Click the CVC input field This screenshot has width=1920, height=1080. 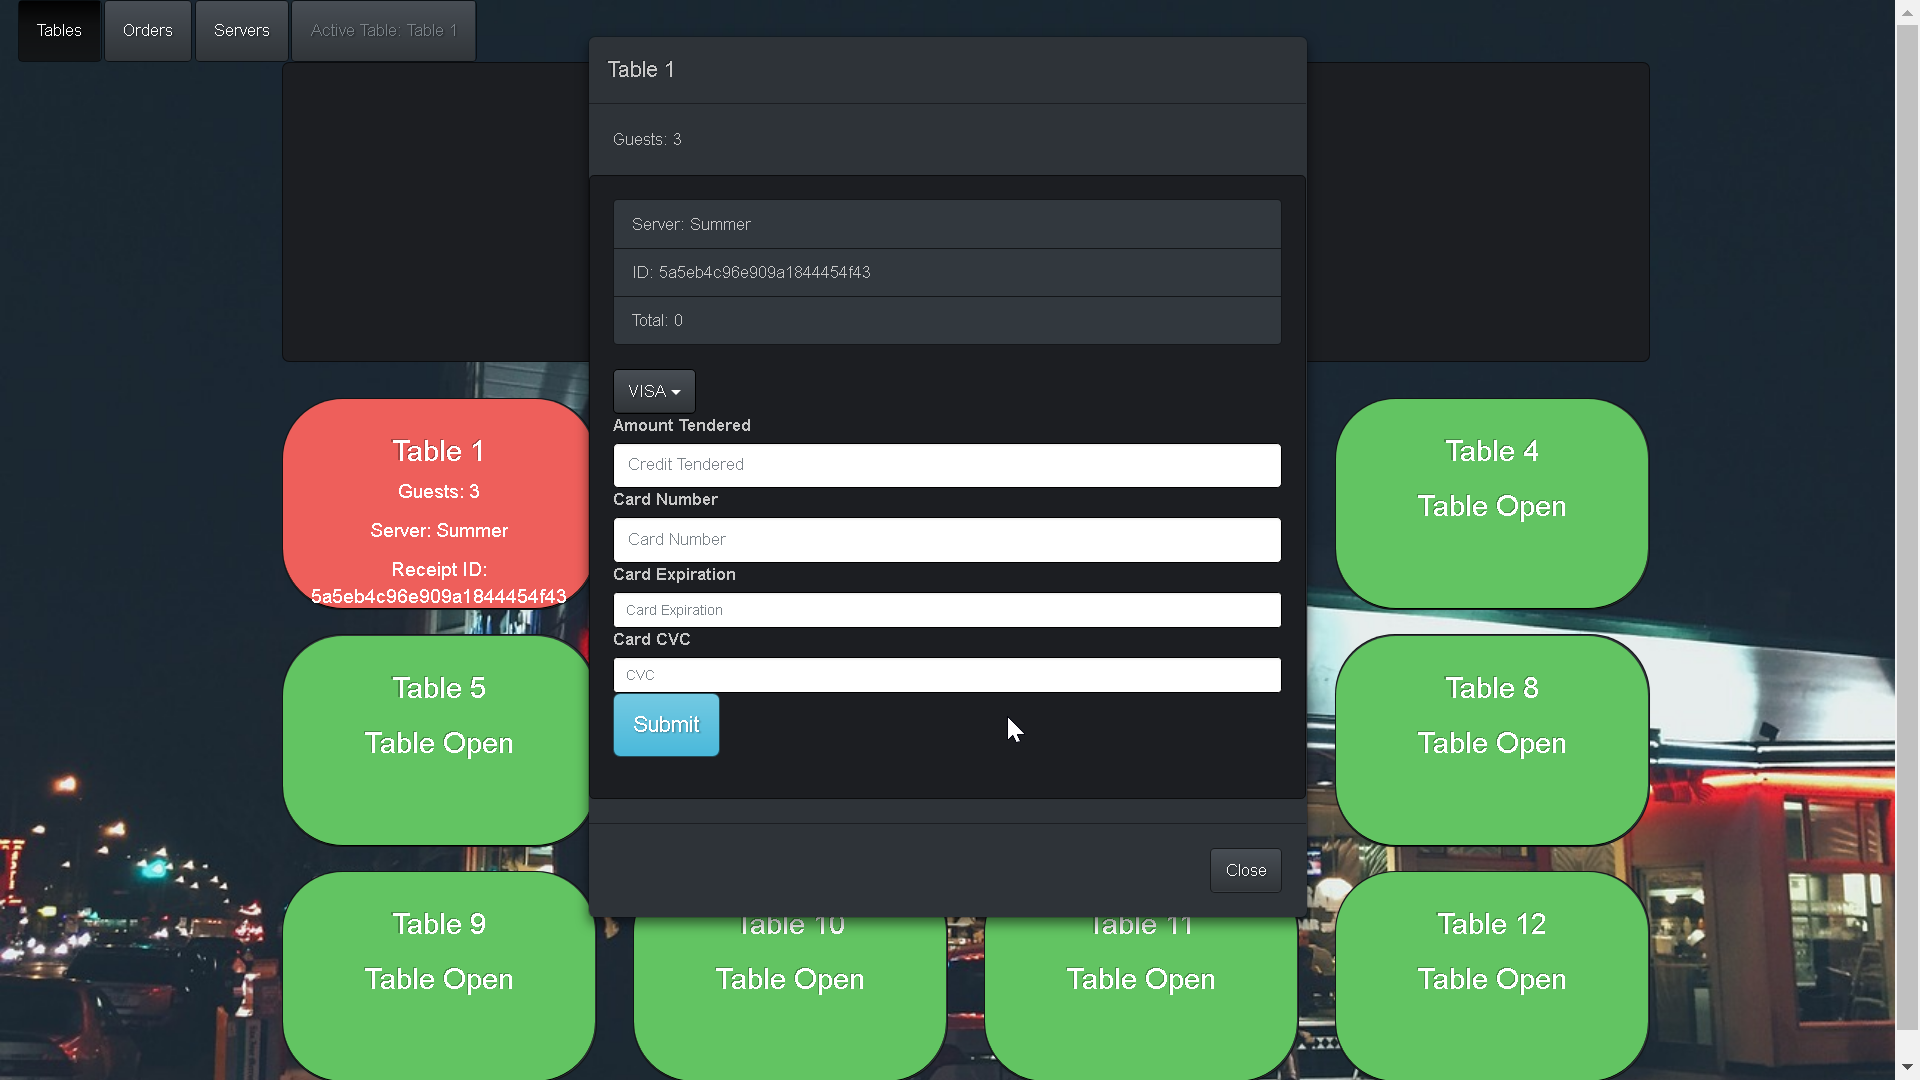coord(947,674)
